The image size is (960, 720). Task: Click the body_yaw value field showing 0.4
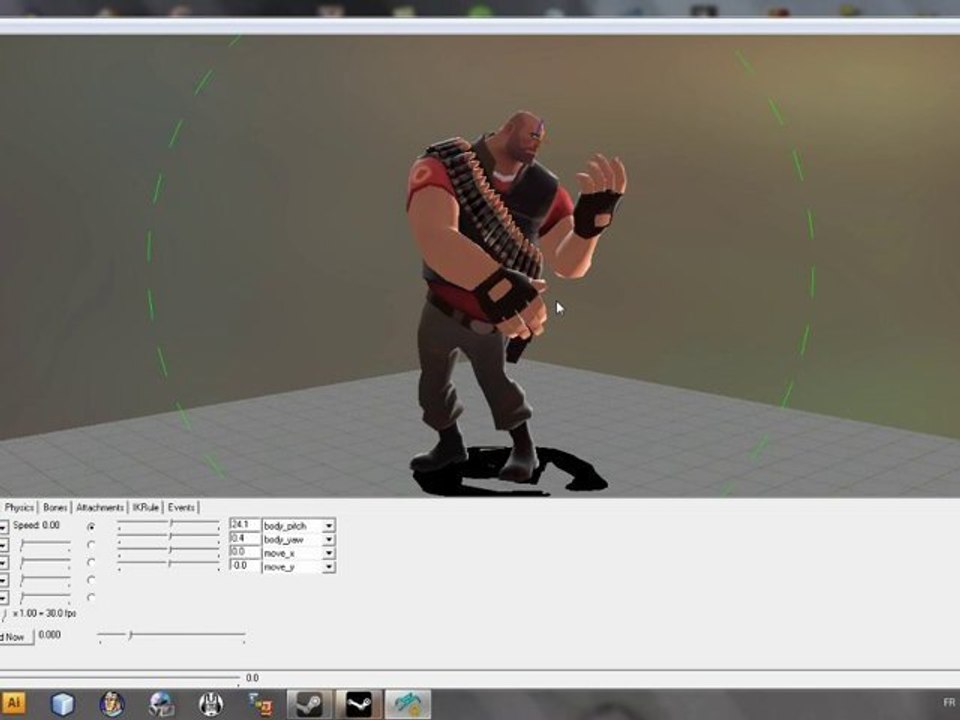click(245, 539)
